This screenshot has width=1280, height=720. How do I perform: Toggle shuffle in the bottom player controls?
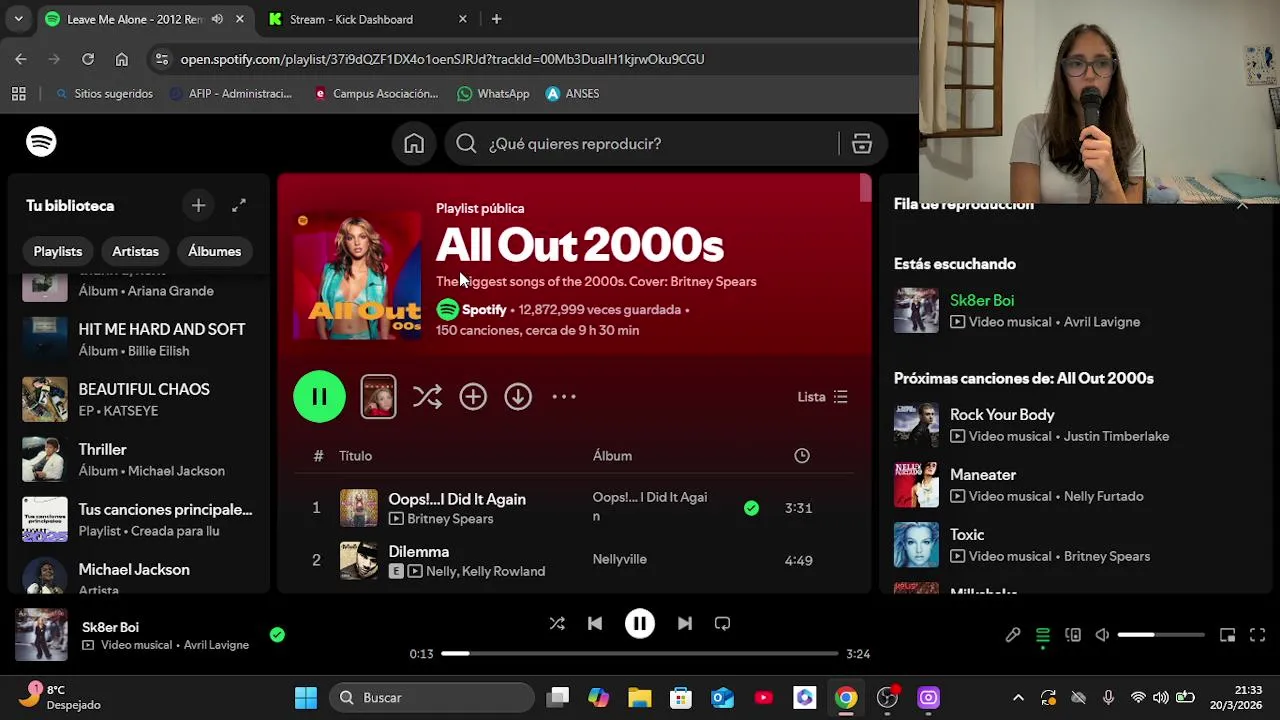[557, 624]
